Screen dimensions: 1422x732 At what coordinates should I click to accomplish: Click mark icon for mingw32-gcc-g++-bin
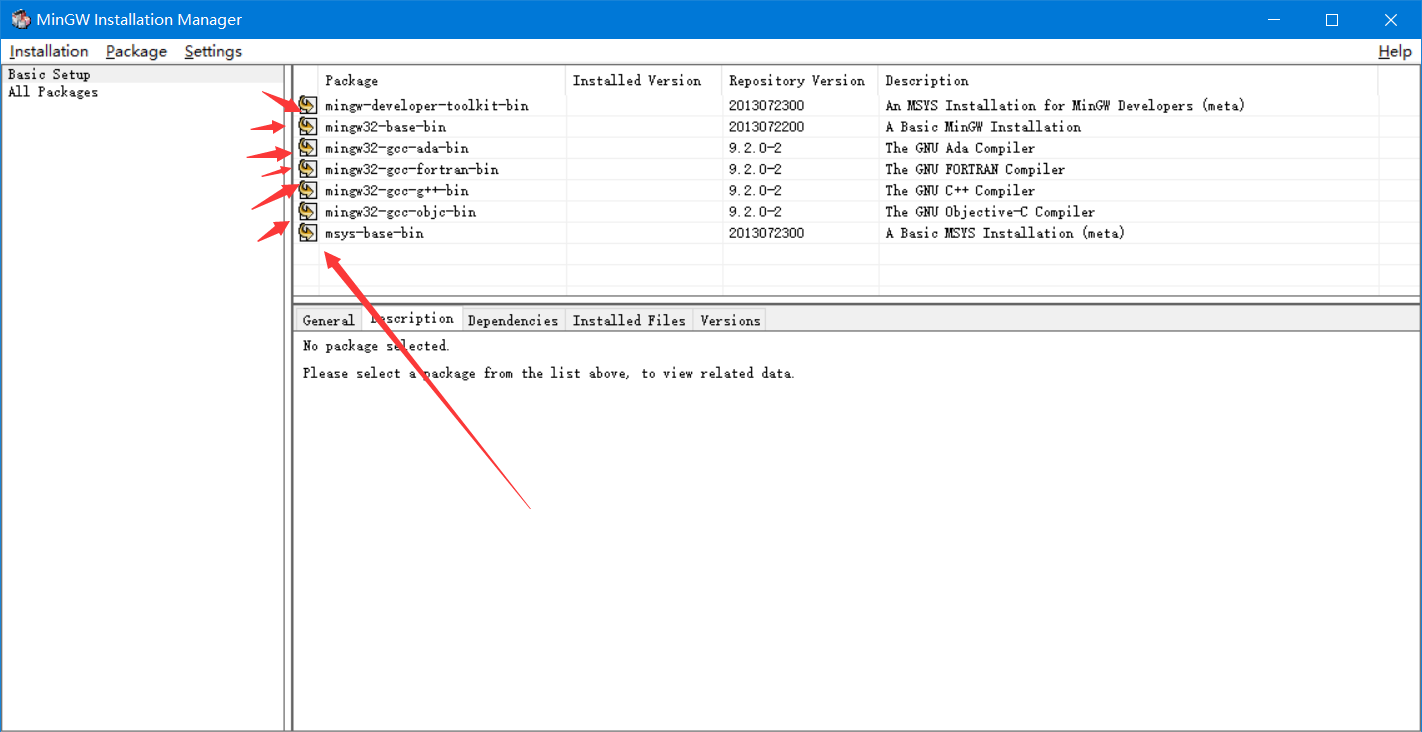308,190
